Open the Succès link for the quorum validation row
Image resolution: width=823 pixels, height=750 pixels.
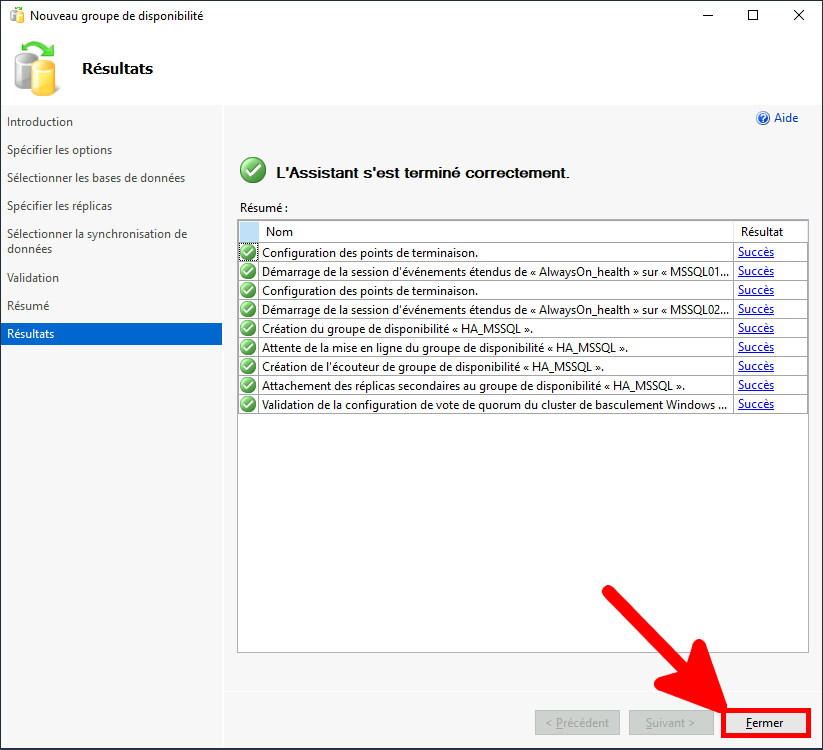755,404
